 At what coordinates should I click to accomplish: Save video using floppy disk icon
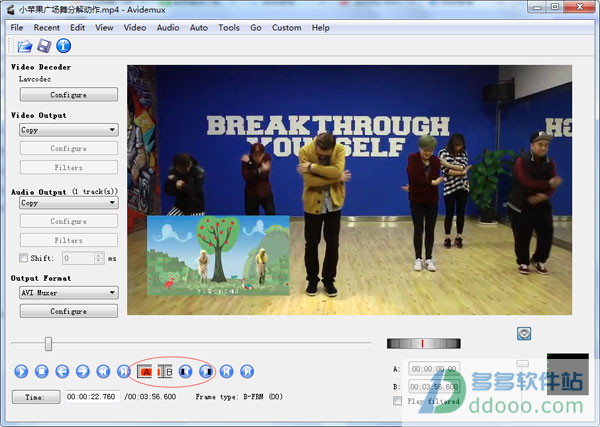[x=44, y=46]
